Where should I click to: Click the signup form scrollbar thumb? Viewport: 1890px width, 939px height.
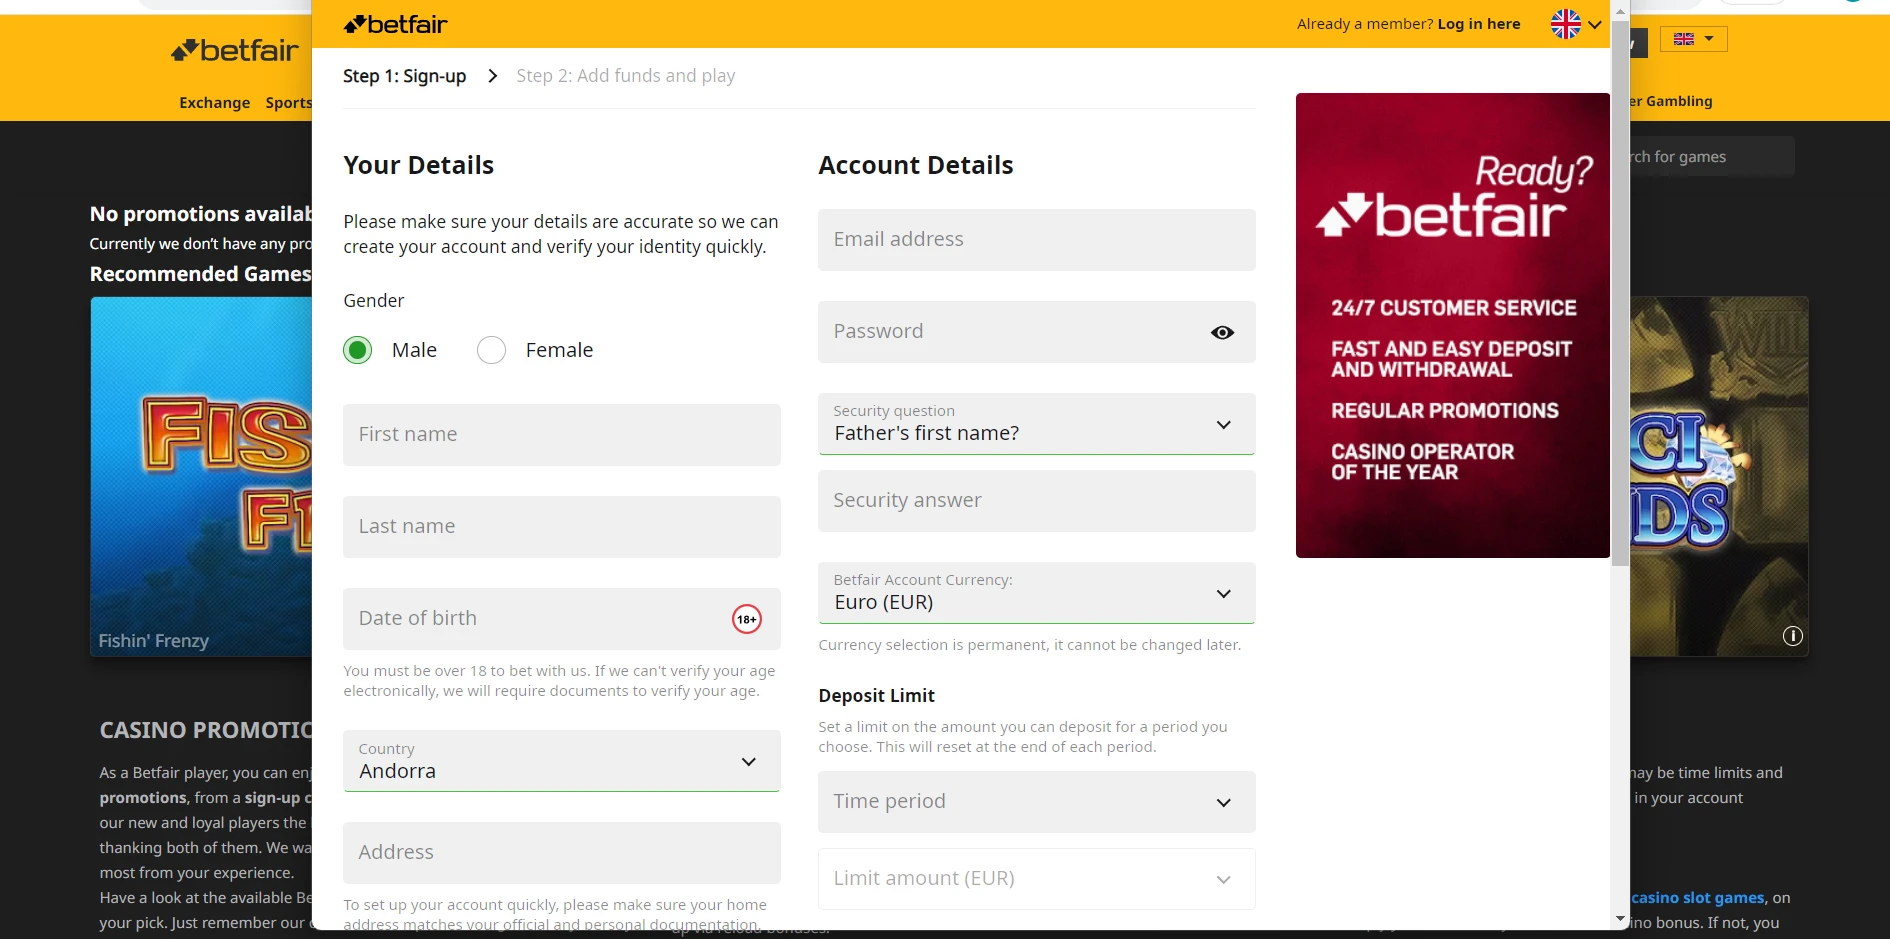[x=1620, y=292]
